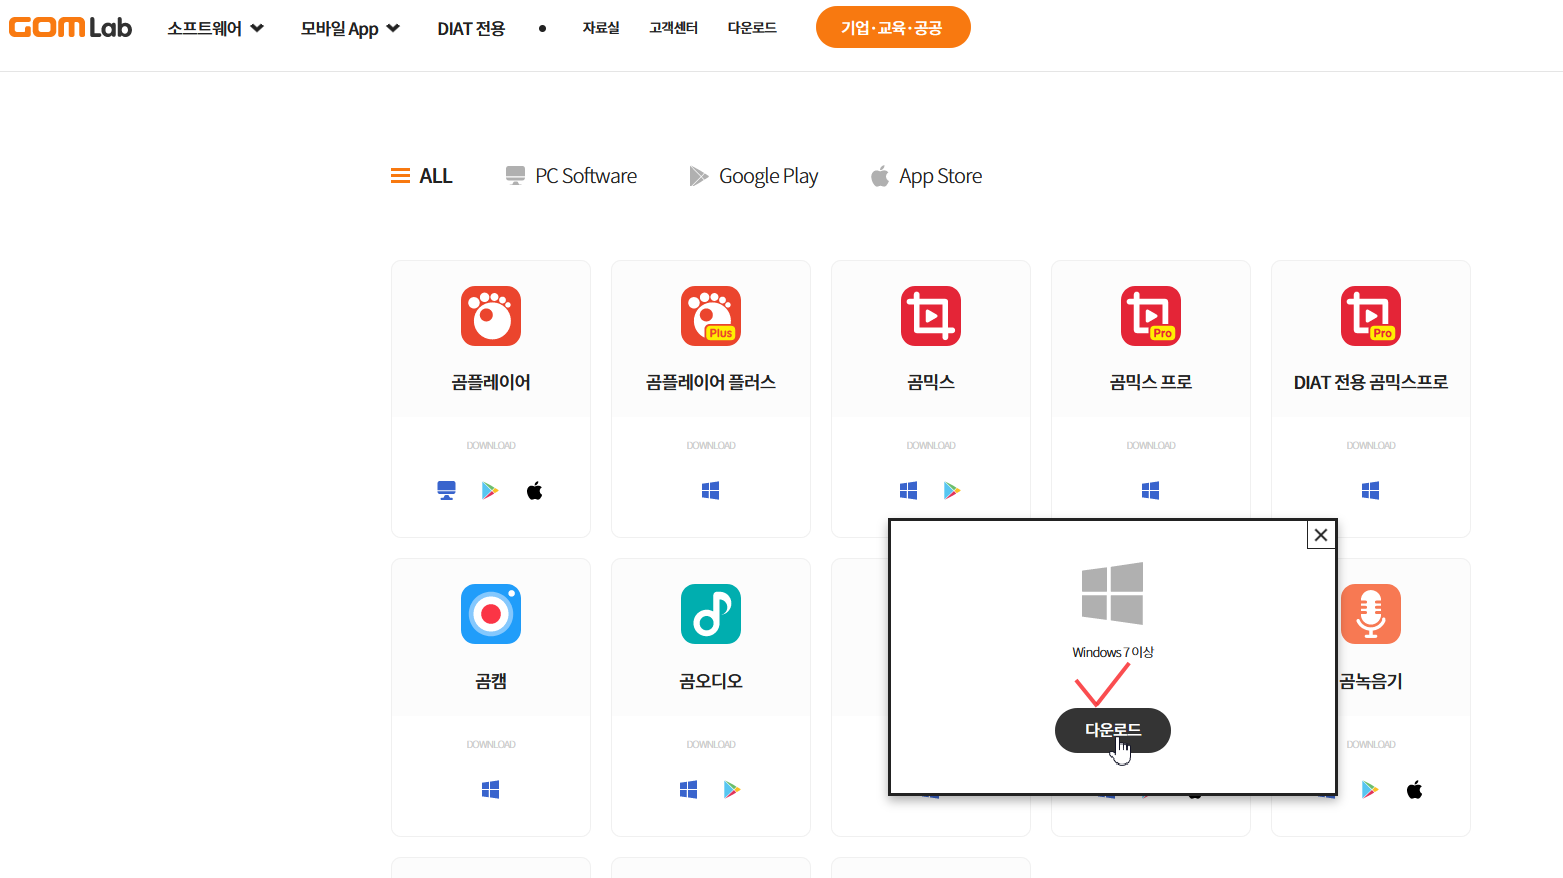This screenshot has height=878, width=1563.
Task: Click PC download icon under 곰플레이어
Action: [447, 490]
